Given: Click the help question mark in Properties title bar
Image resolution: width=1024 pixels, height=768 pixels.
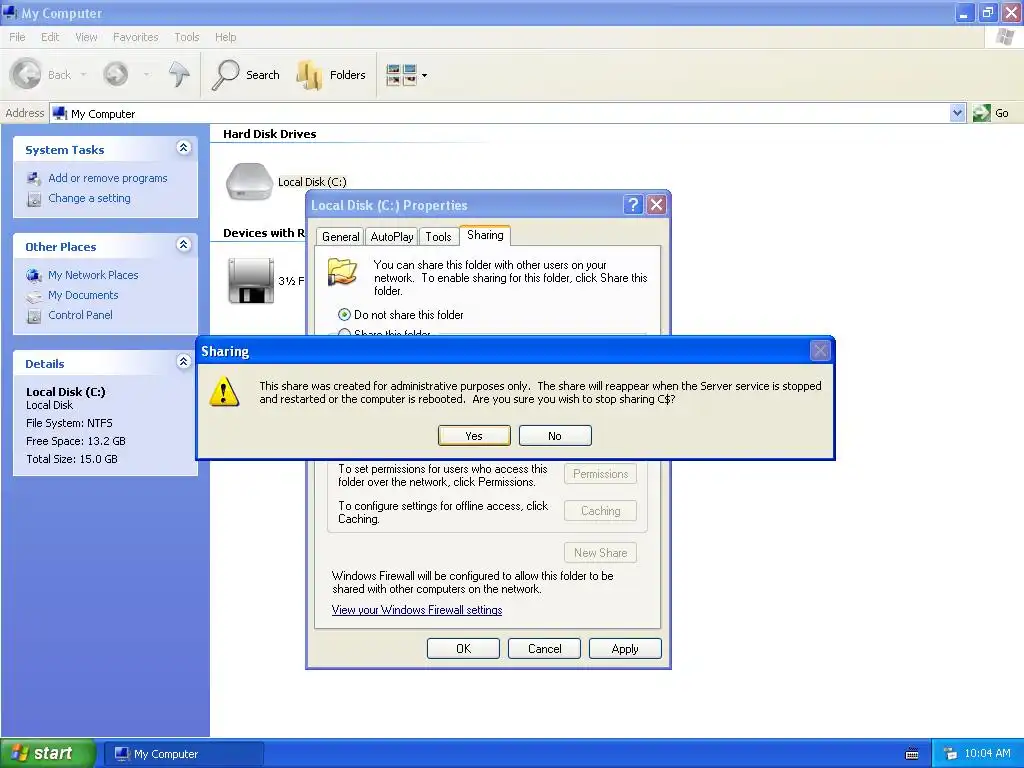Looking at the screenshot, I should [x=633, y=205].
